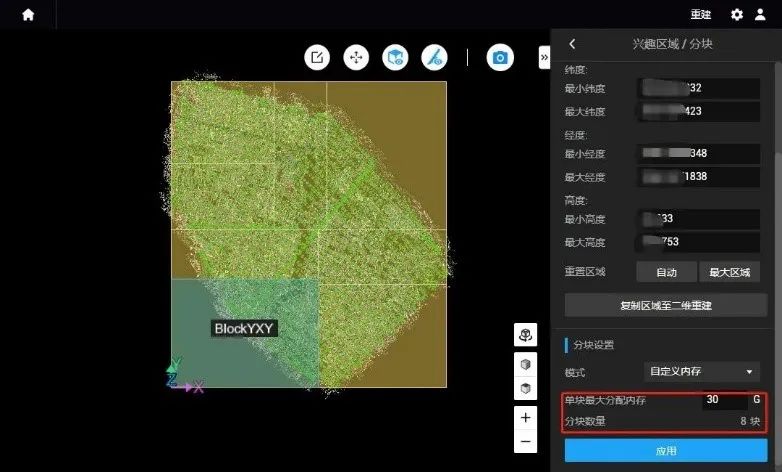Image resolution: width=782 pixels, height=472 pixels.
Task: Select the brush-with-eye tool icon
Action: tap(434, 57)
